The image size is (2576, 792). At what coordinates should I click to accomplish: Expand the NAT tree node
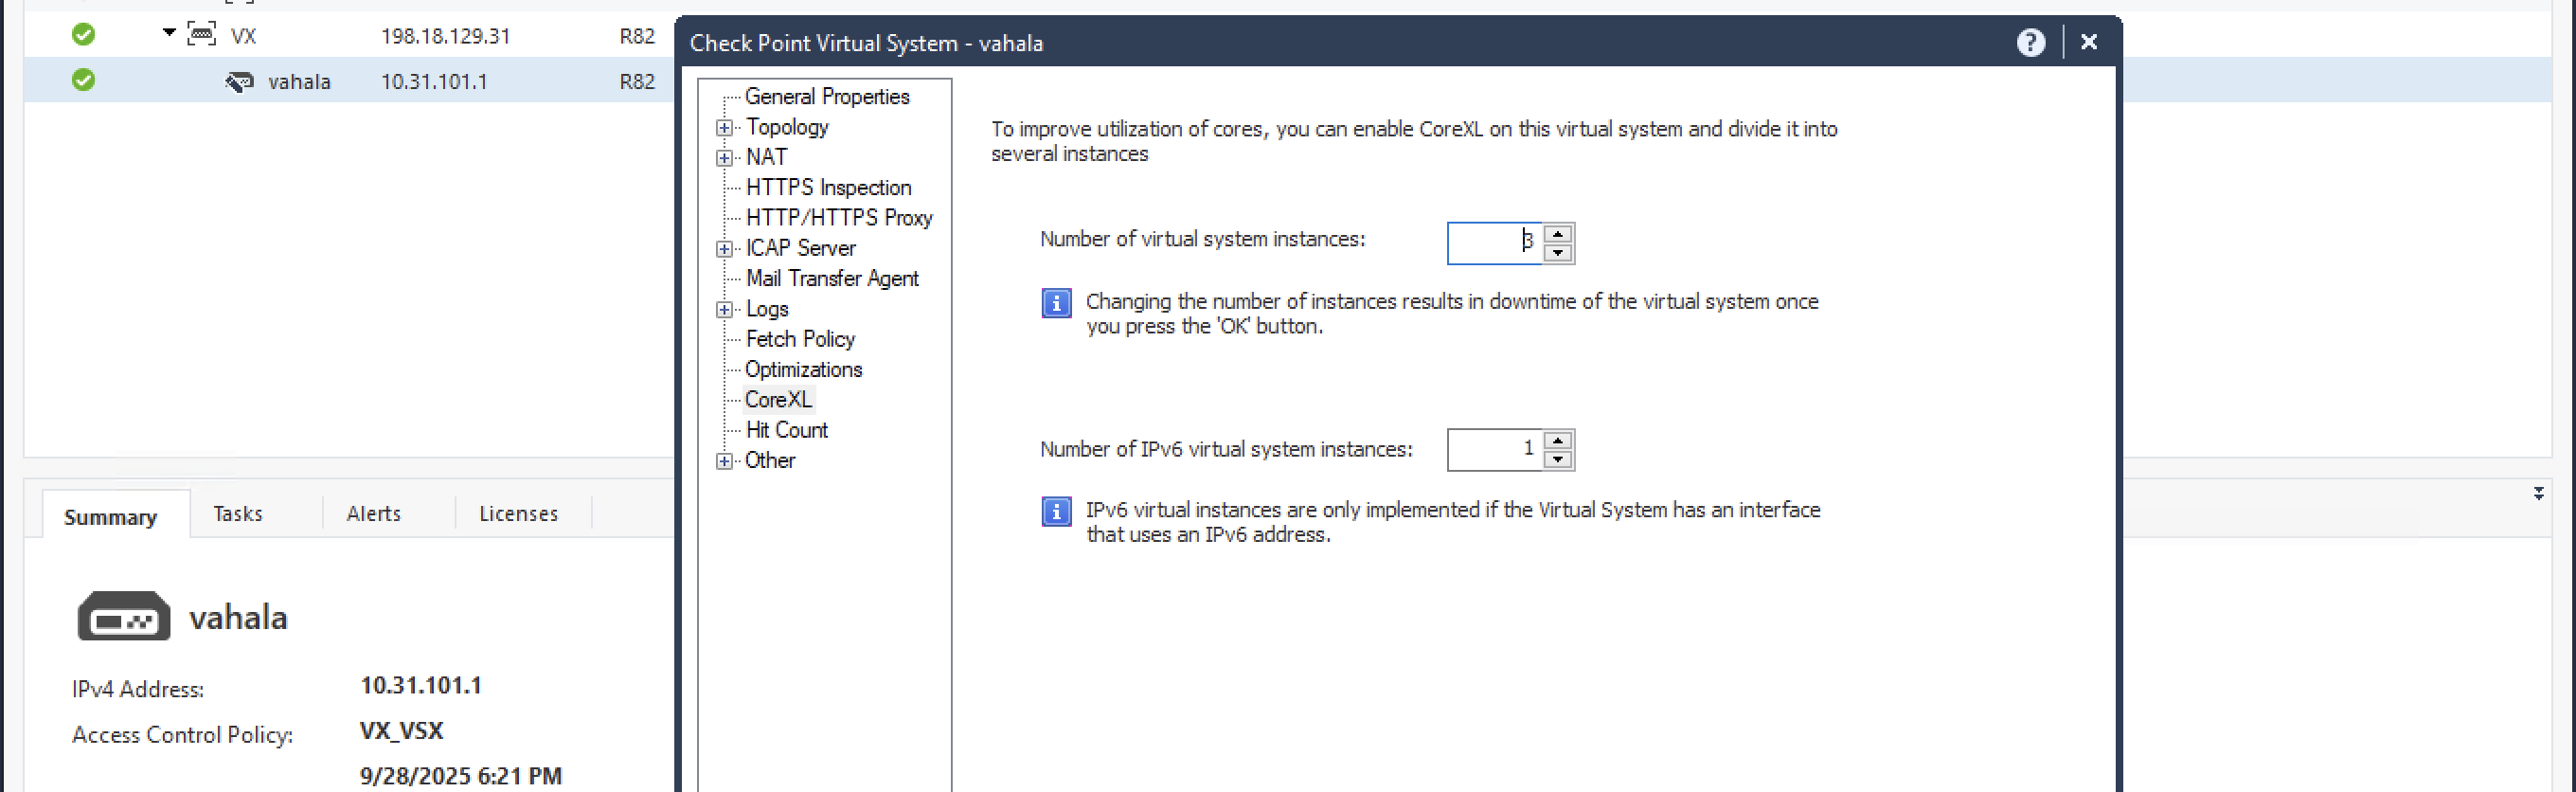tap(724, 158)
